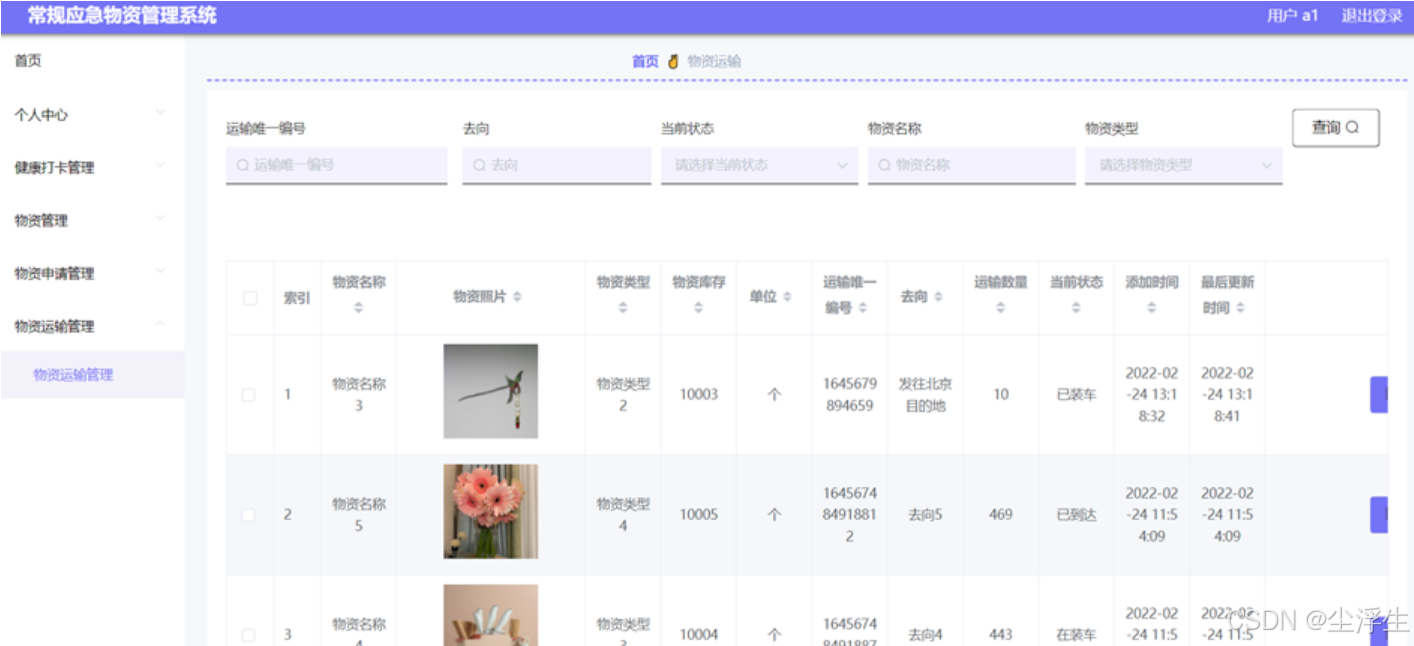Click 退出登录 to log out
Screen dimensions: 1414x646
[x=1371, y=15]
